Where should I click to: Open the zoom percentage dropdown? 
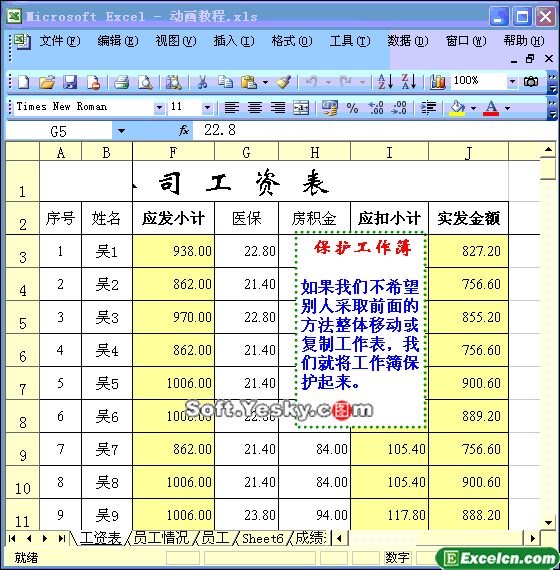pyautogui.click(x=512, y=81)
